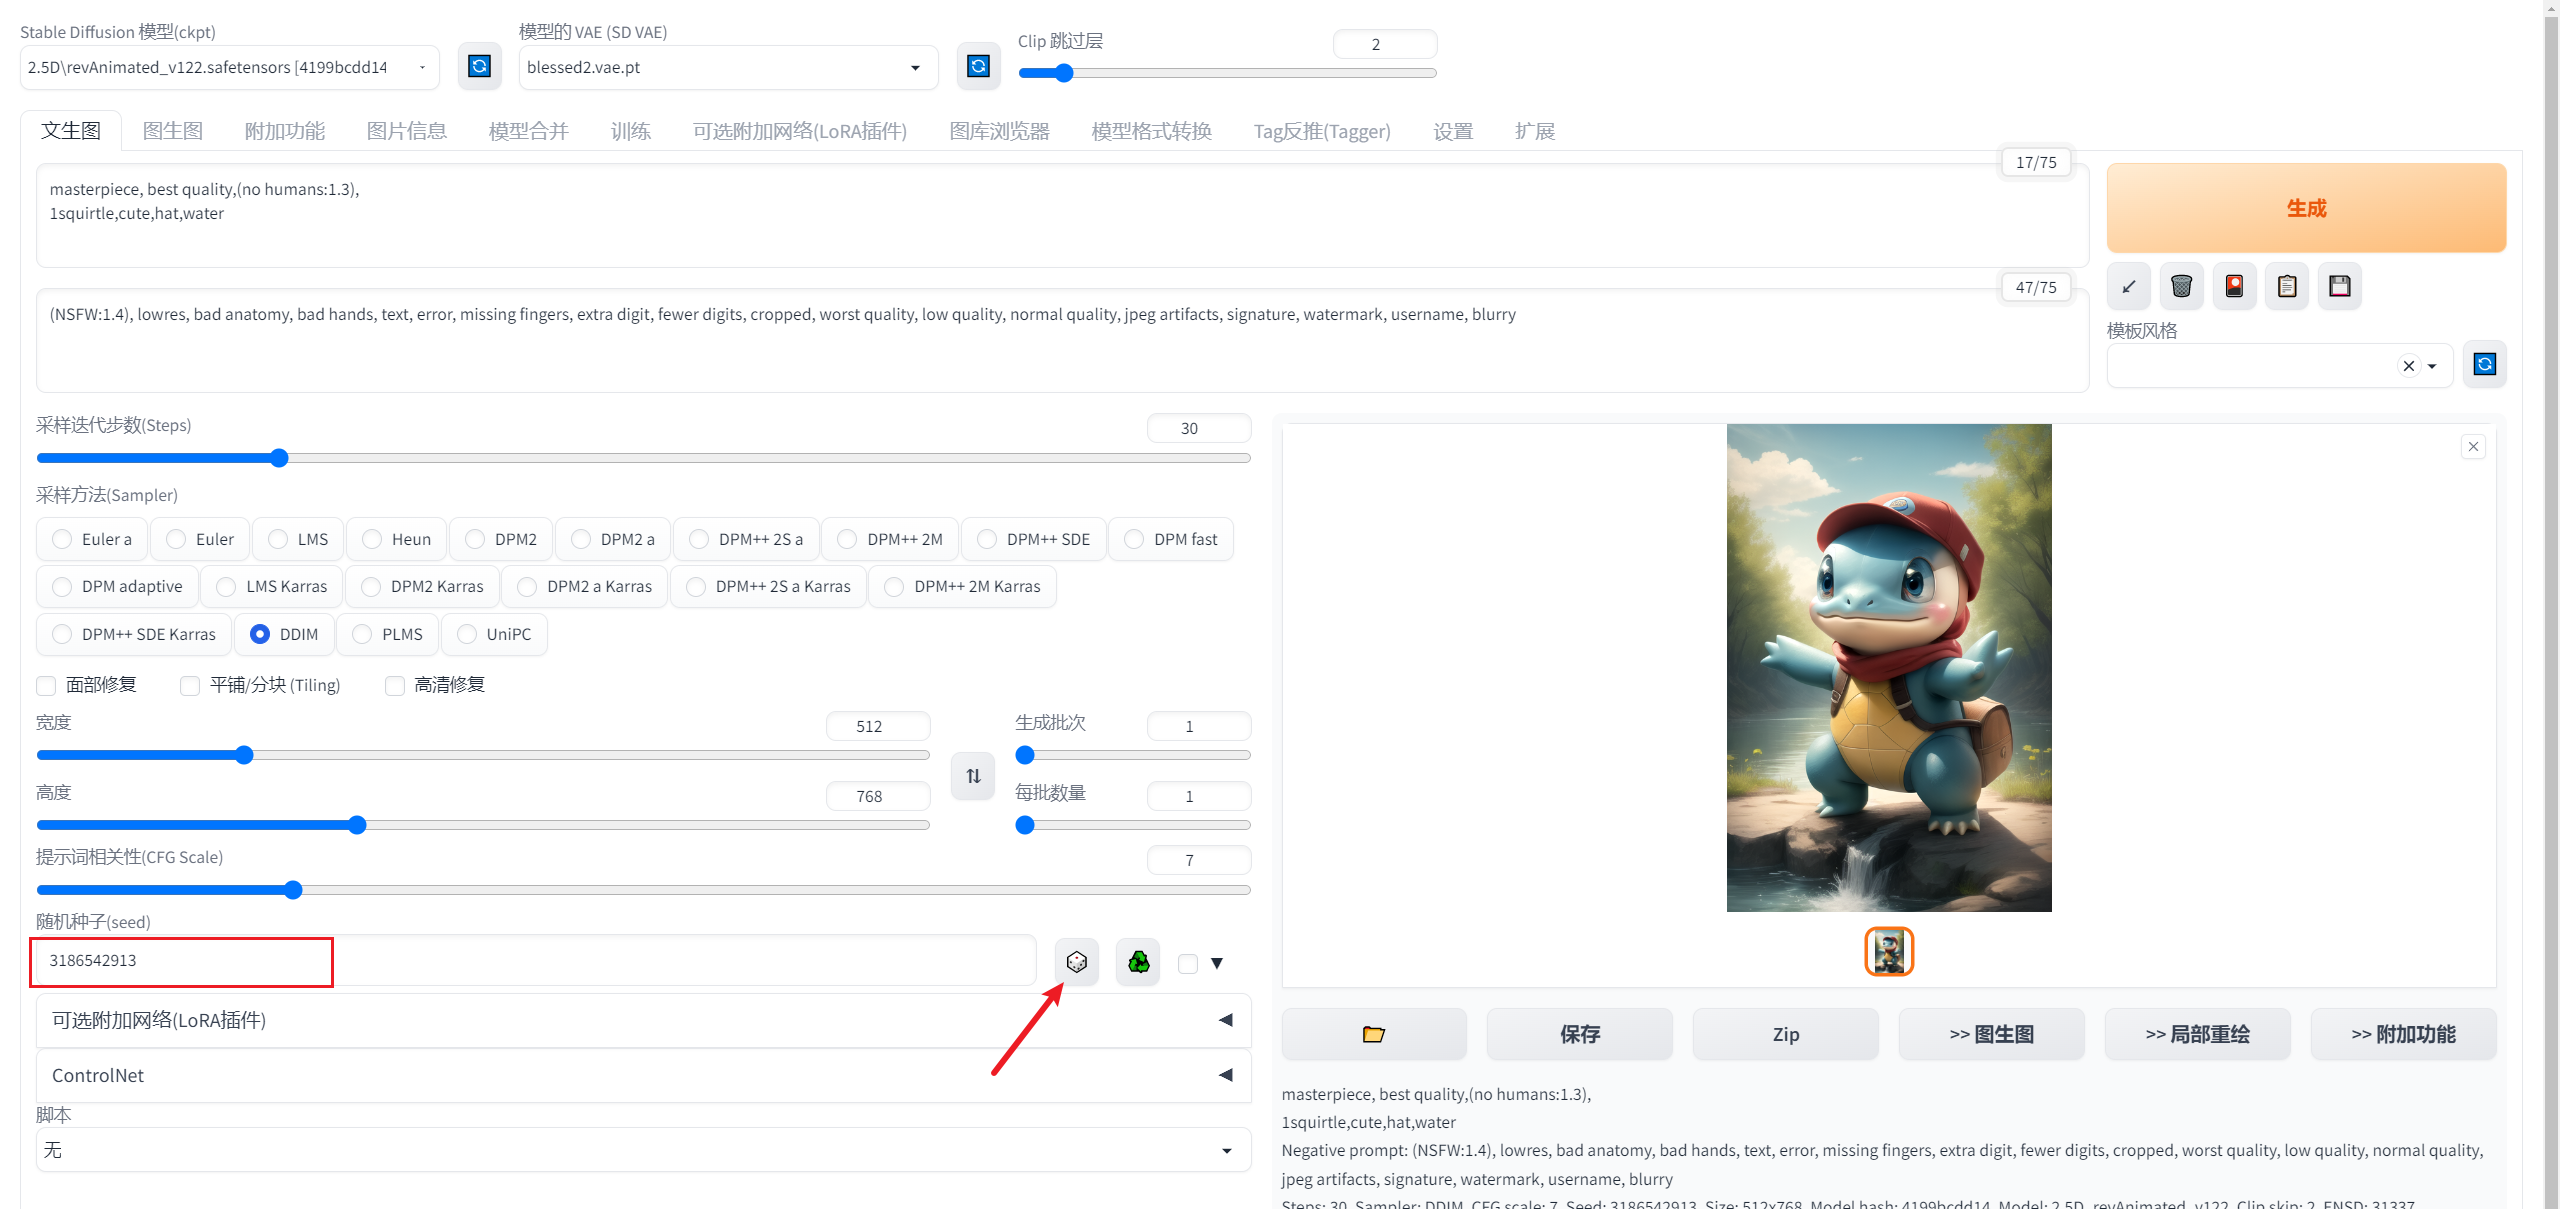Adjust the Clip skip slider
The image size is (2560, 1209).
(x=1227, y=73)
